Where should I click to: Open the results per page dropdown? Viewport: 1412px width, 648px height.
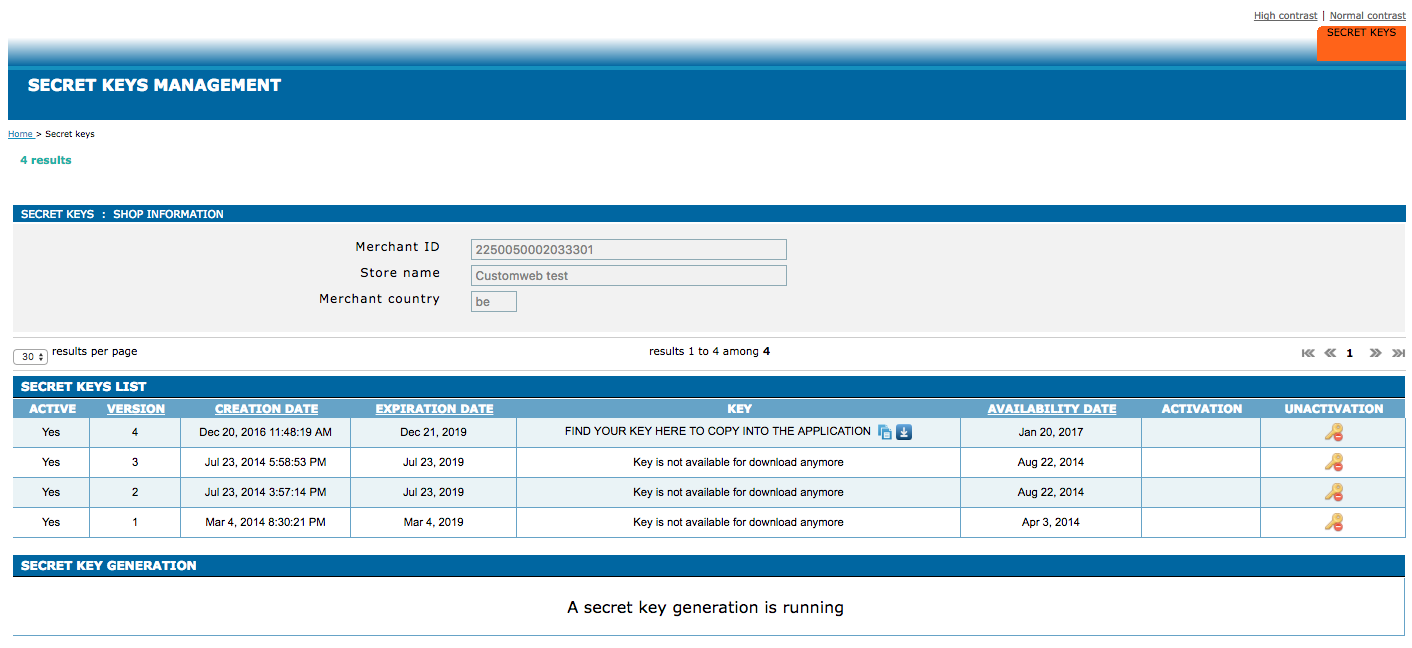point(30,357)
